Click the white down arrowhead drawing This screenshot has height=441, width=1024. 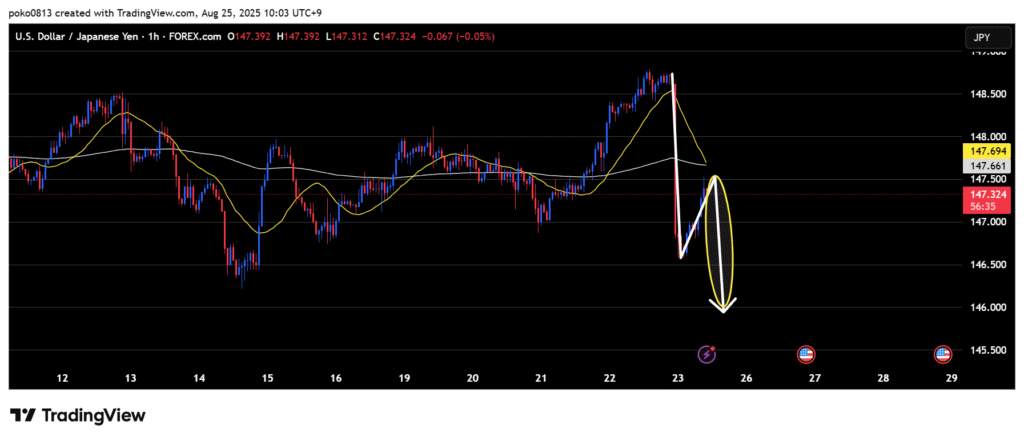723,305
